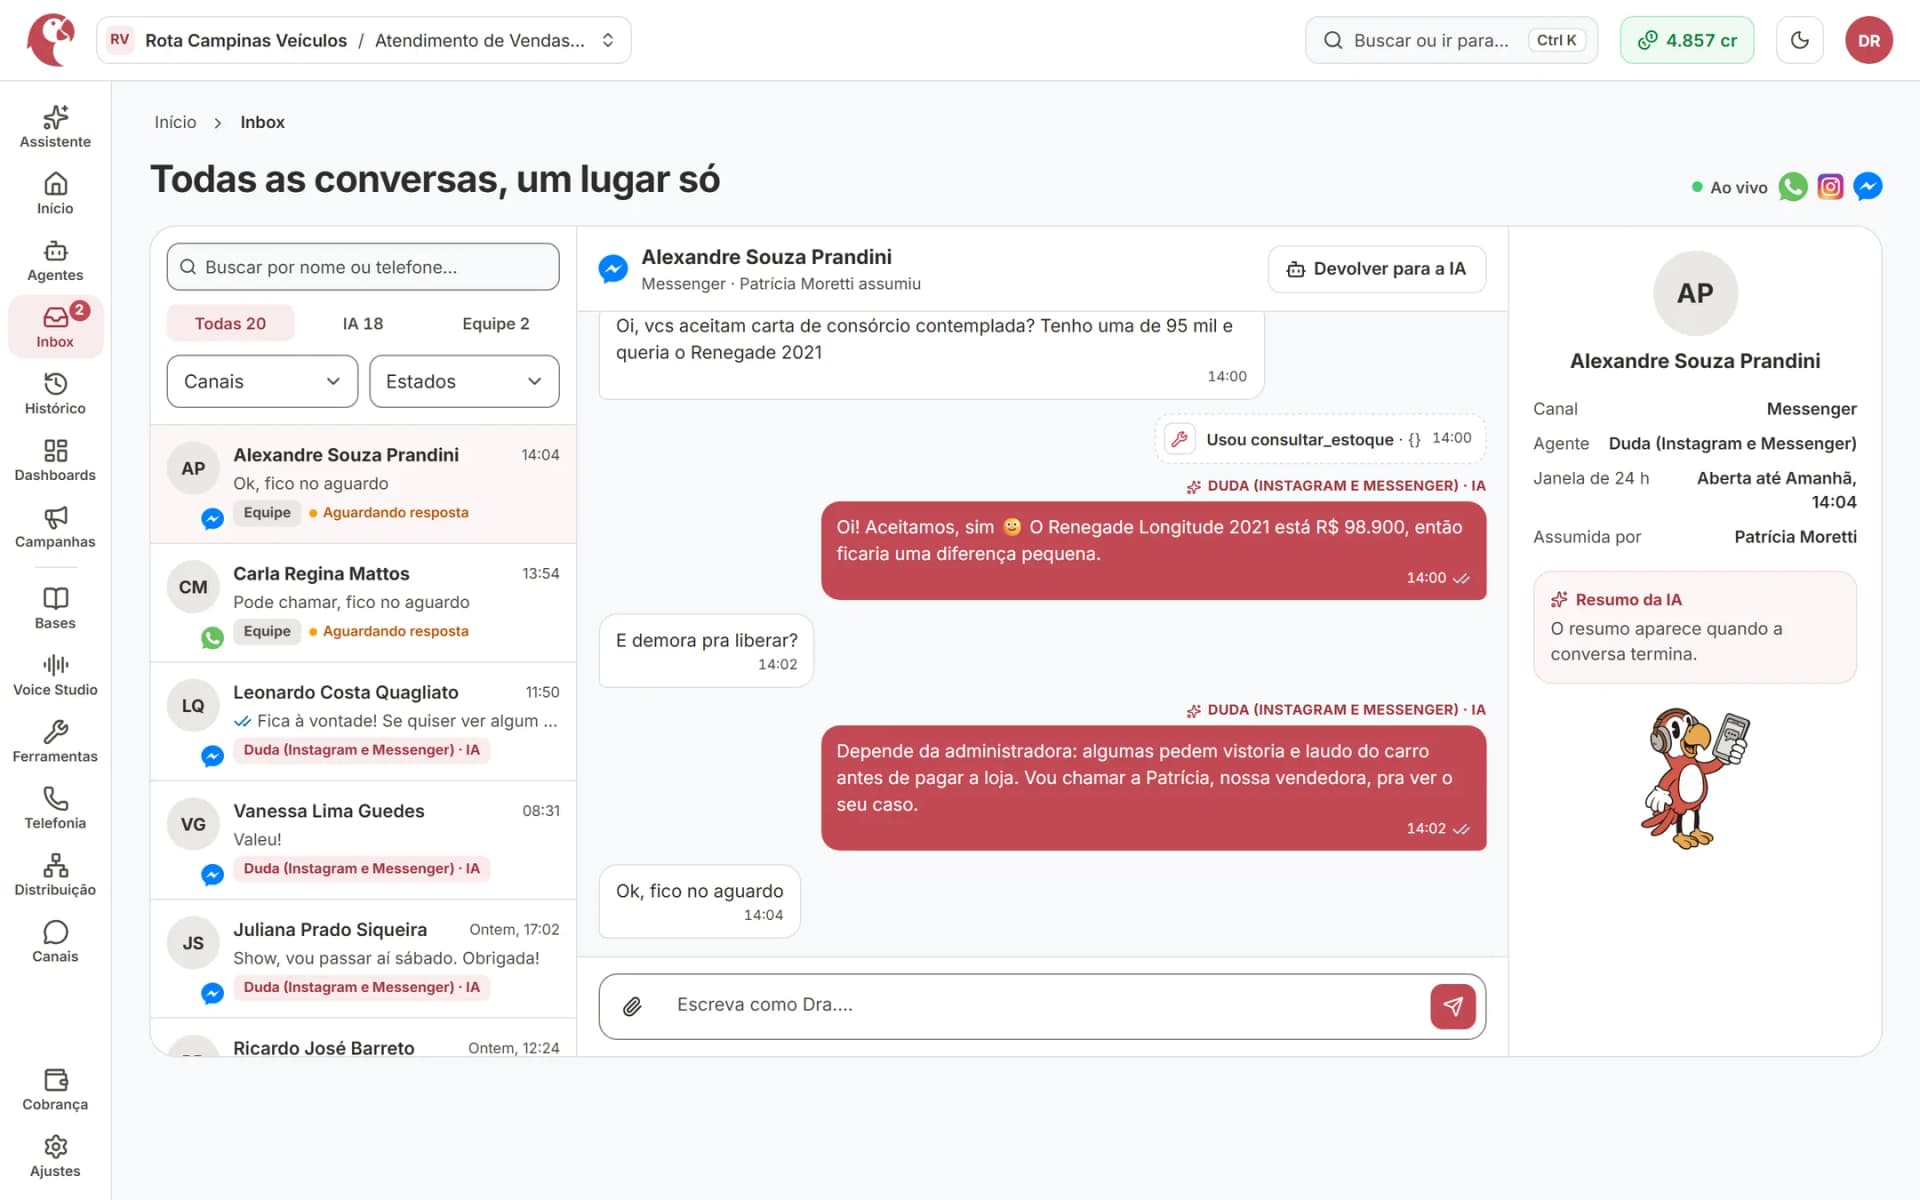Open Histórico in the sidebar

[x=55, y=394]
